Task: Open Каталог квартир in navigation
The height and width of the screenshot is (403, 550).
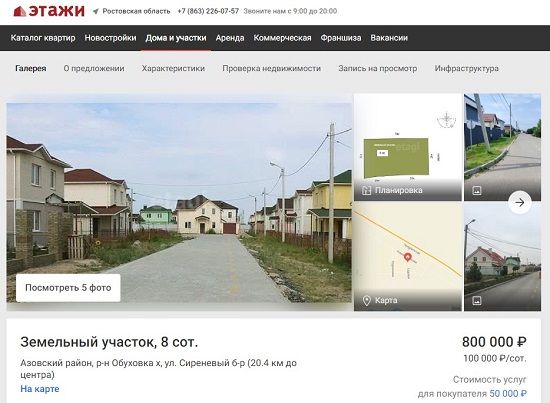Action: click(x=43, y=38)
